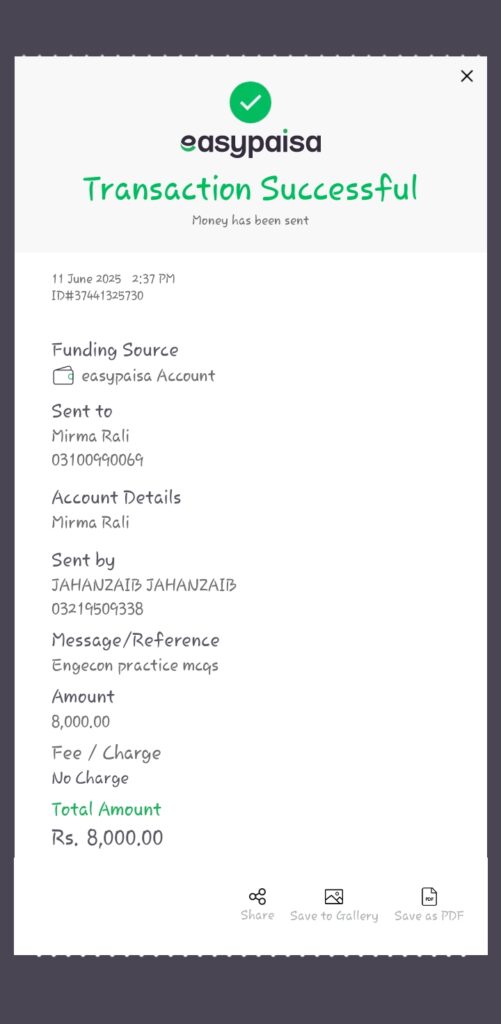Click the sender name JAHANZAIB JAHANZAIB

(x=144, y=585)
